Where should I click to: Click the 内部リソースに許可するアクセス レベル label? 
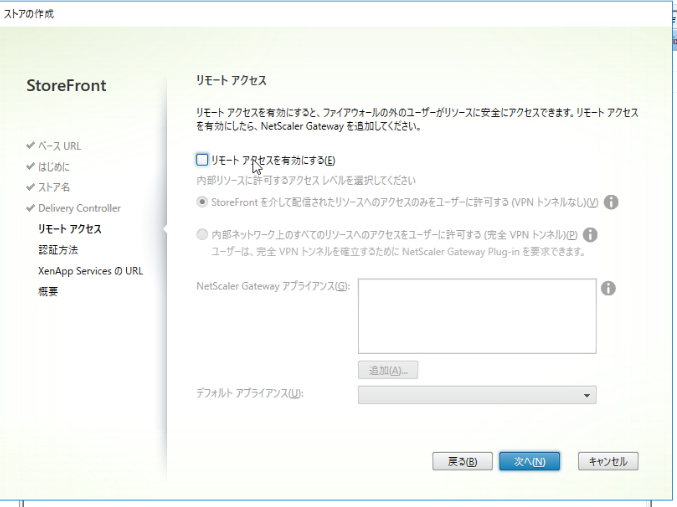click(306, 180)
